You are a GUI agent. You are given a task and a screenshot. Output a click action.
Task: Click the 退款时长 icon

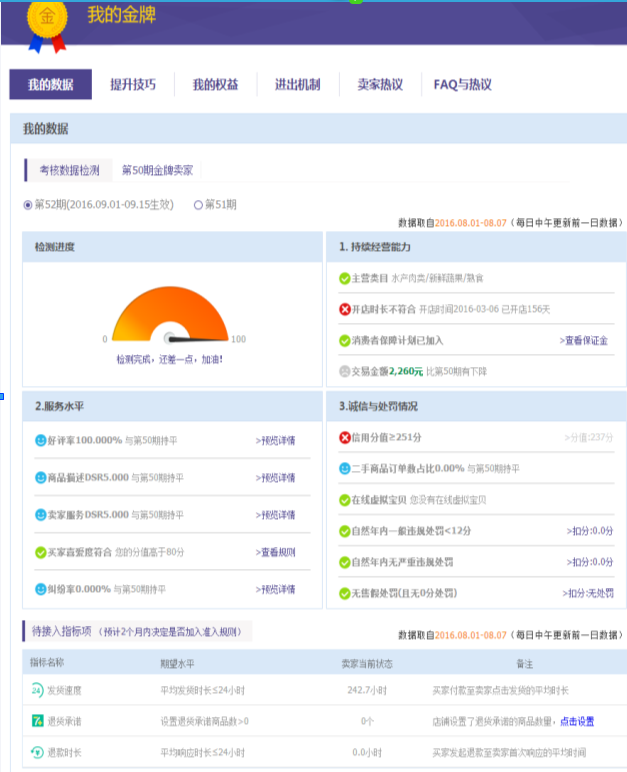tap(36, 752)
